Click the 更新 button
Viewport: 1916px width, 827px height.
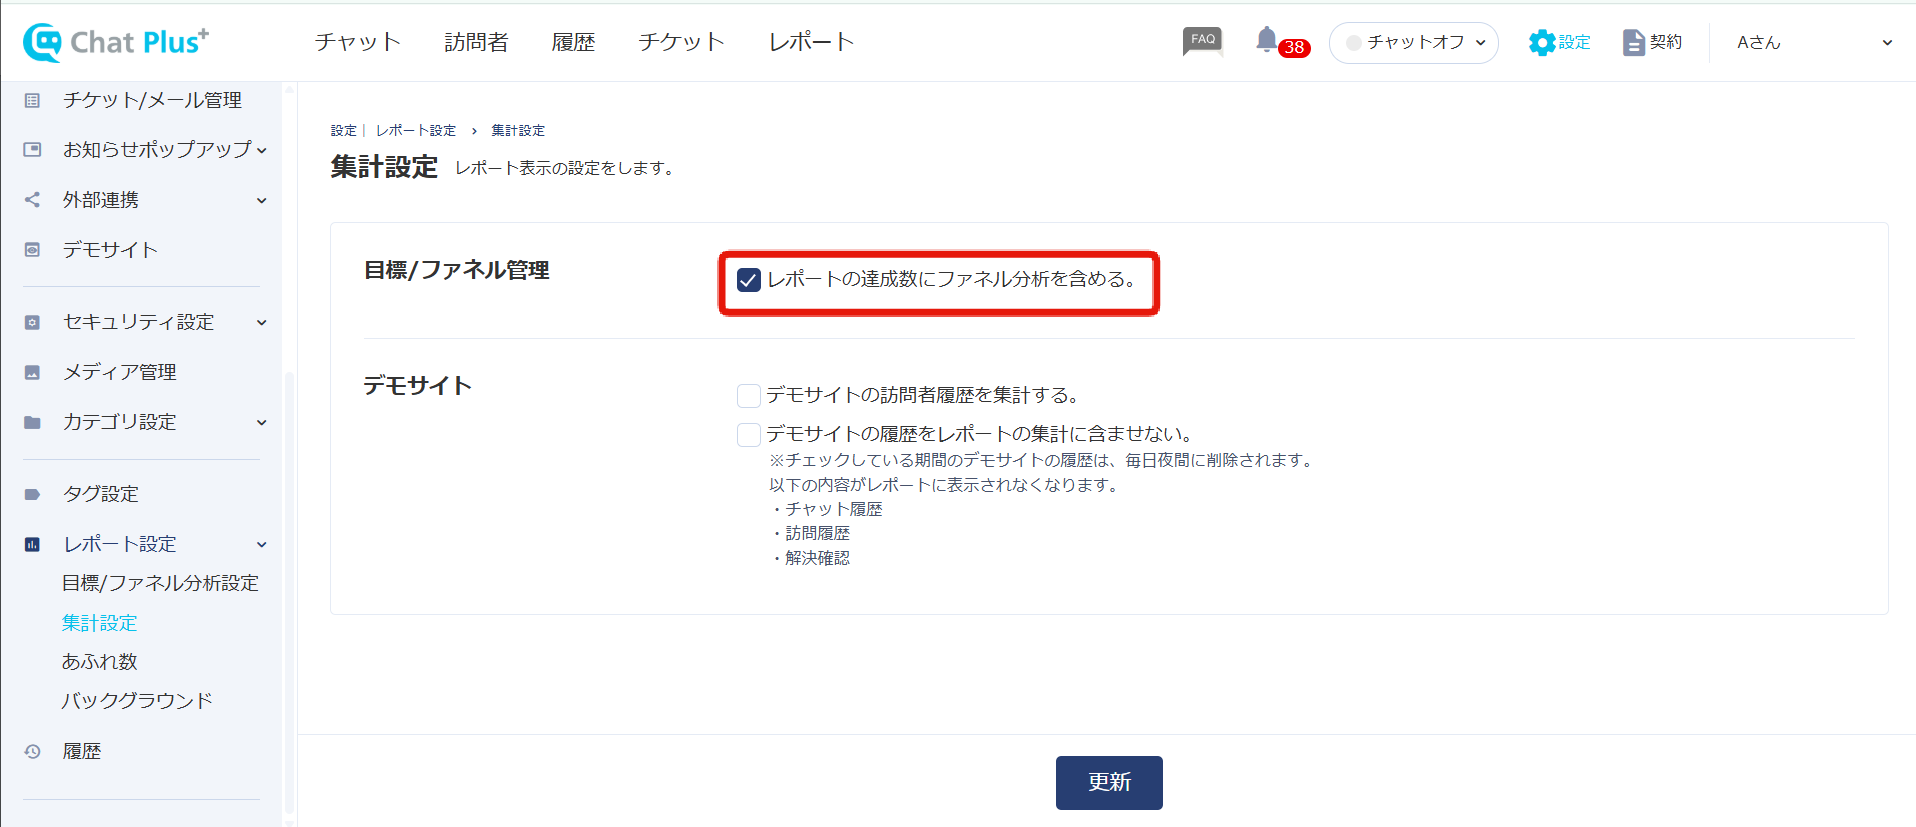coord(1108,782)
